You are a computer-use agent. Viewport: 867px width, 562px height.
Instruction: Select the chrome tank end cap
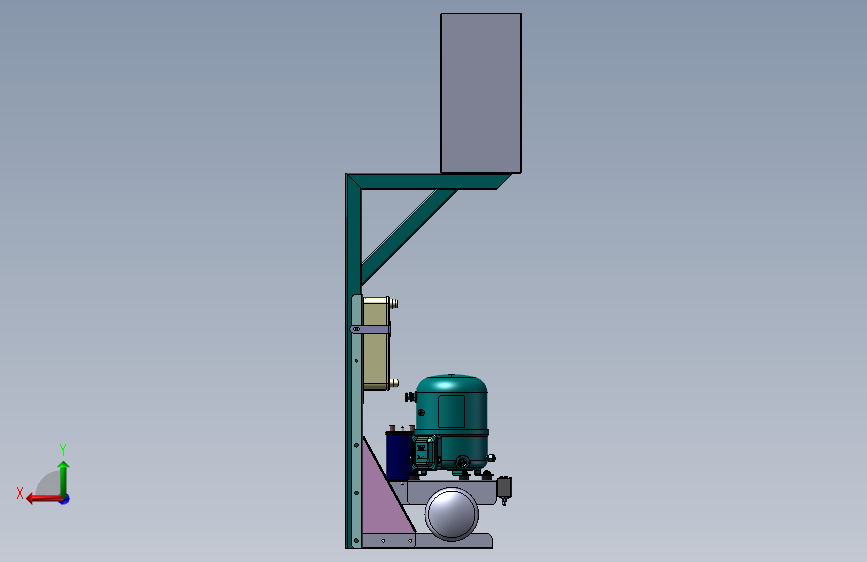[451, 514]
